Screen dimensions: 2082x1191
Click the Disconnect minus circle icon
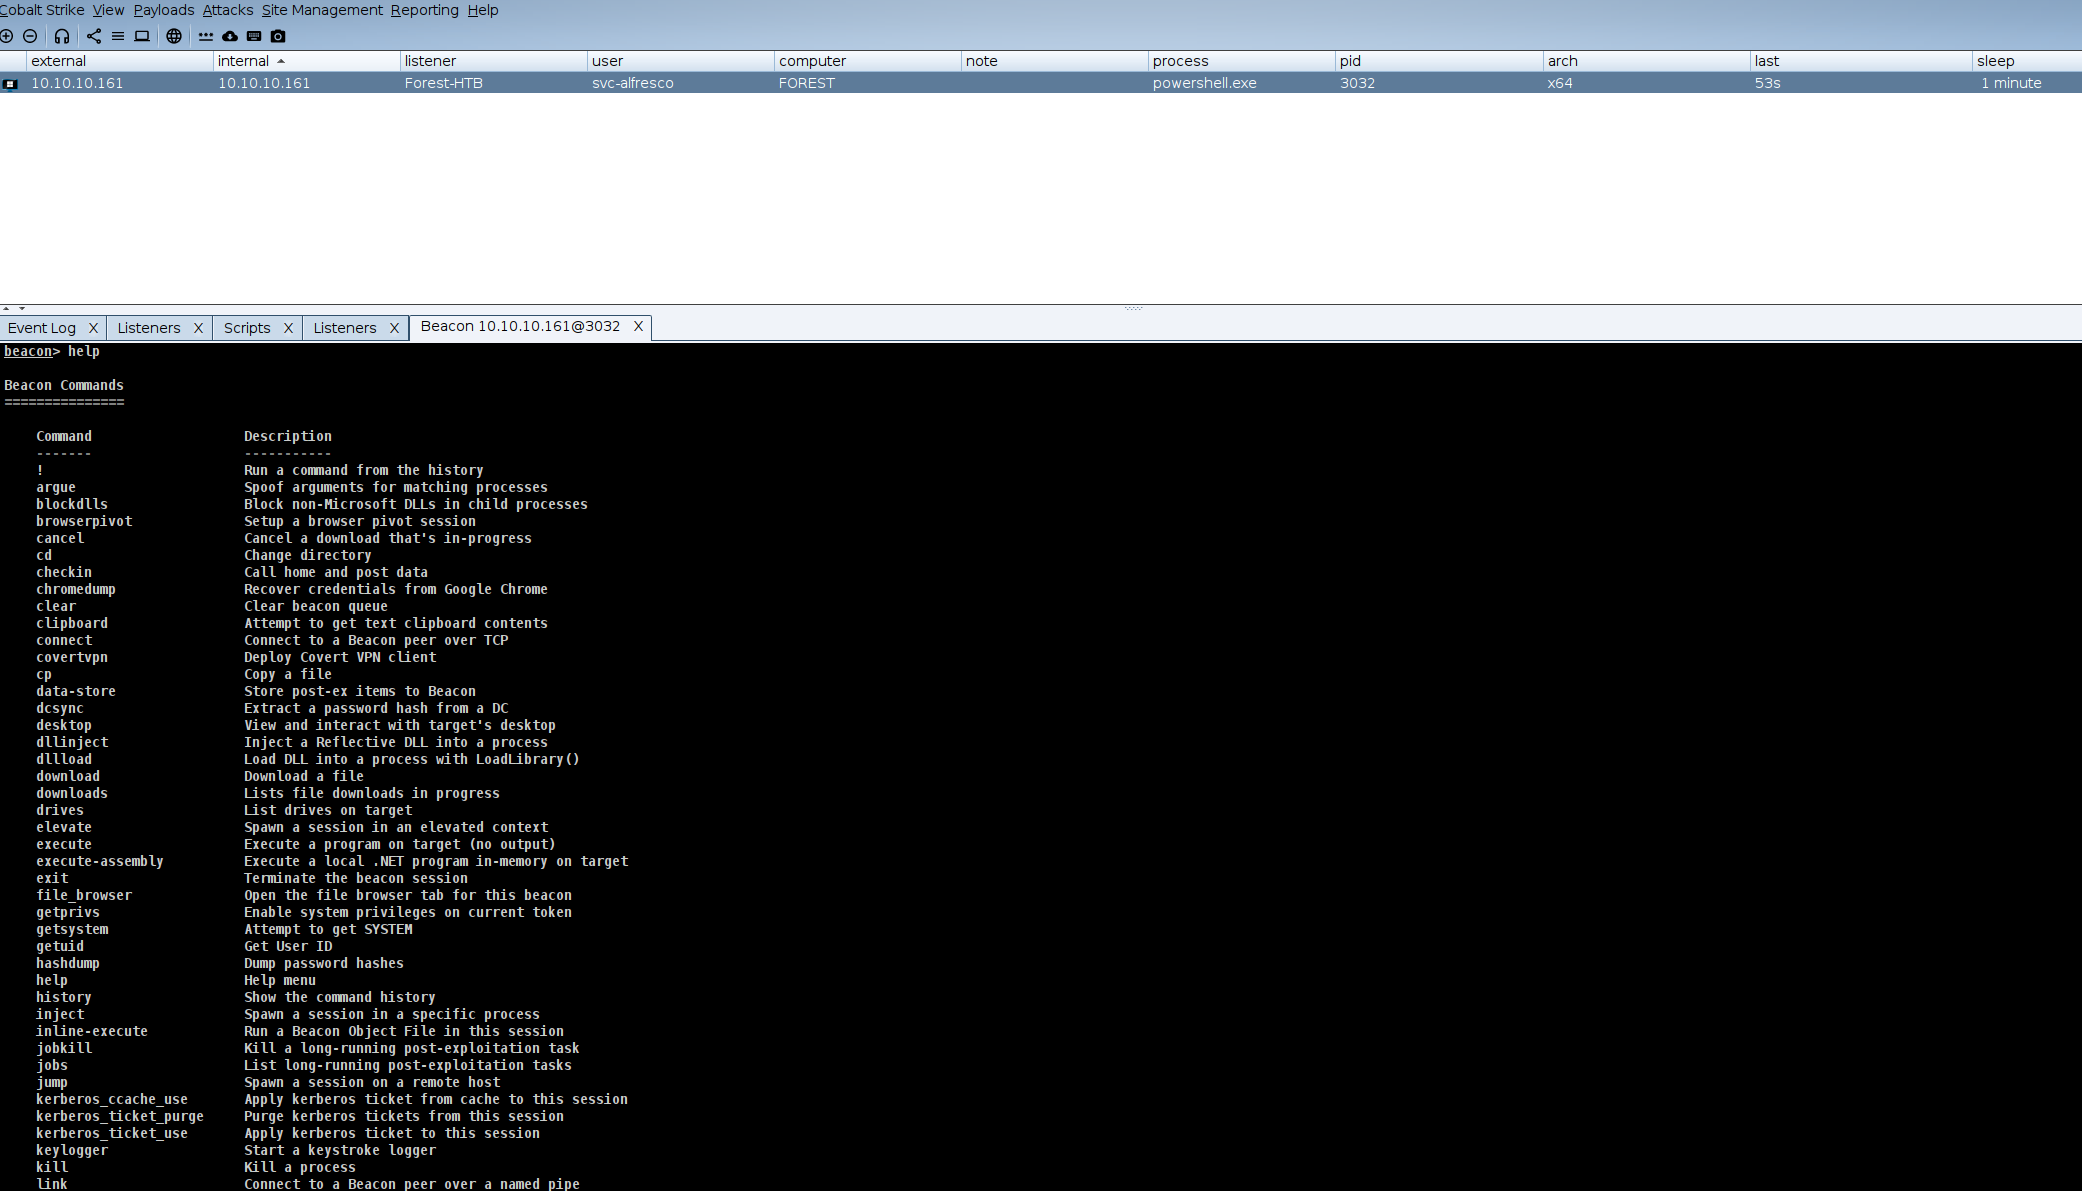(30, 36)
